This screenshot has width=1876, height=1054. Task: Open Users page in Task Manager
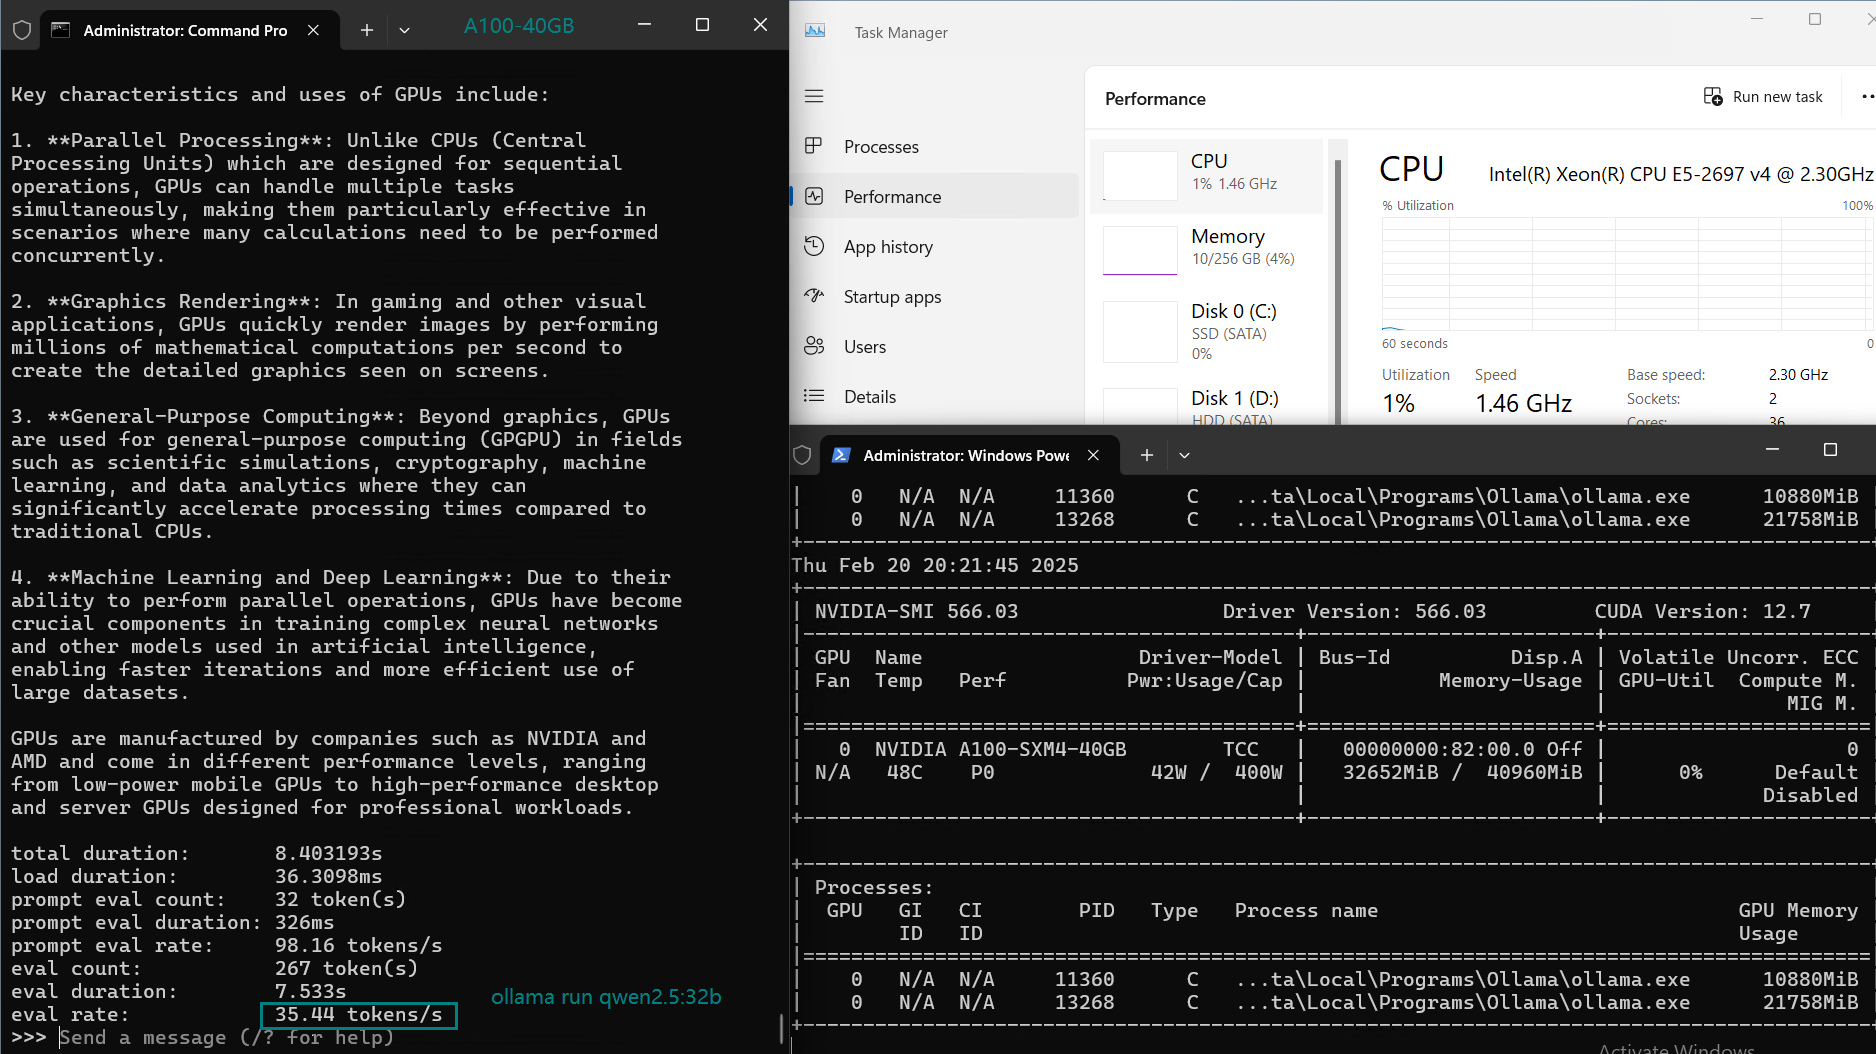point(936,346)
